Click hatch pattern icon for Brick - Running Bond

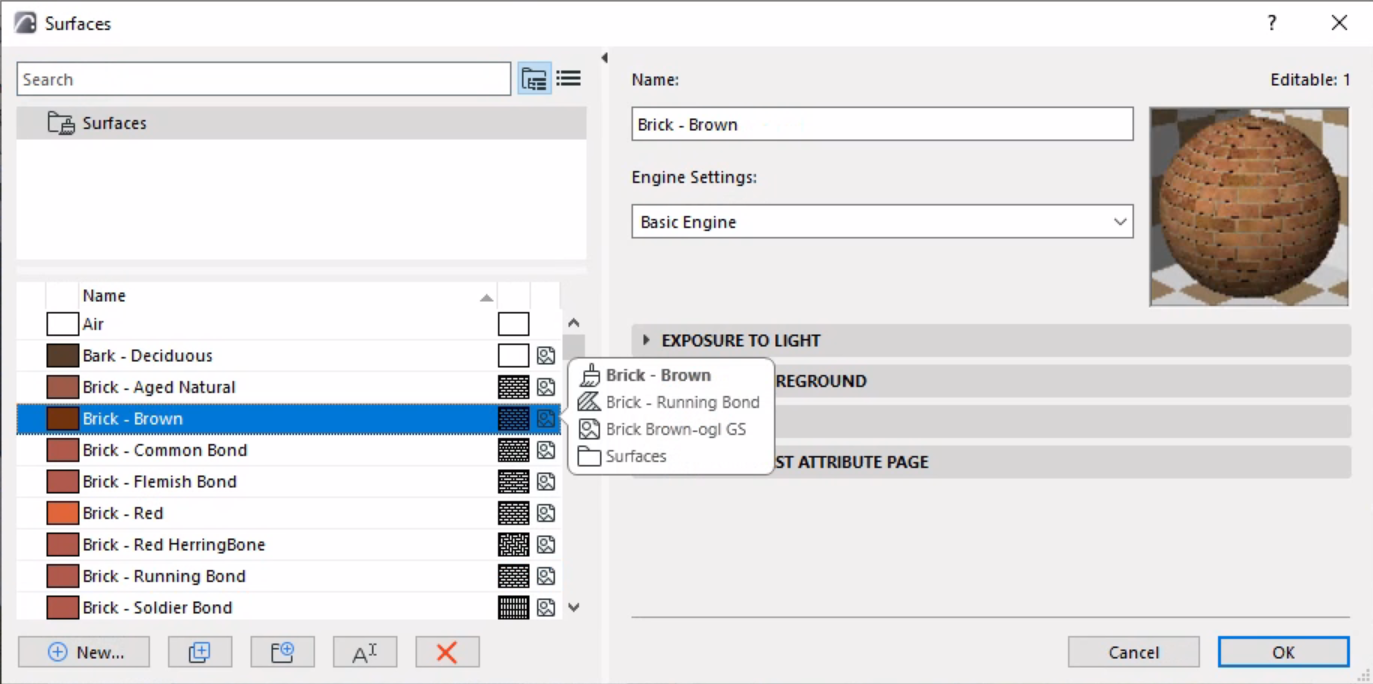click(x=513, y=576)
